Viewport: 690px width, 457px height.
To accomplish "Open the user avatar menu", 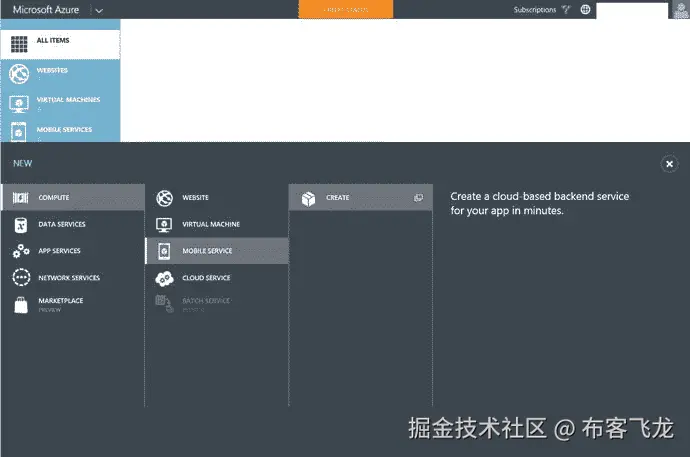I will (x=680, y=10).
